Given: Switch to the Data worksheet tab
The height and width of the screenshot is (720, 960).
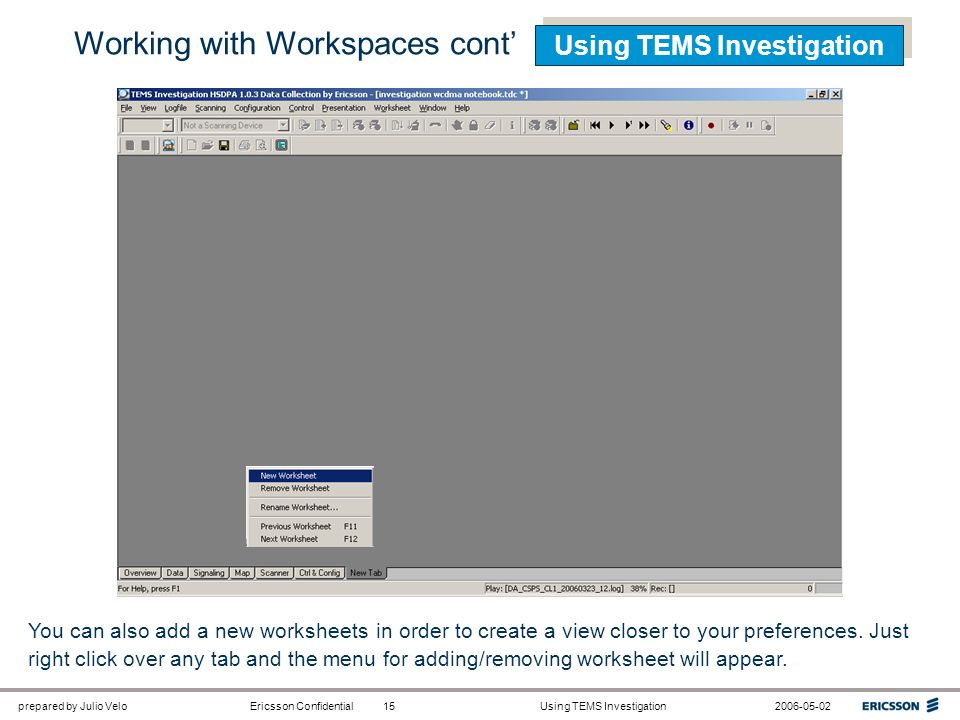Looking at the screenshot, I should (x=174, y=573).
